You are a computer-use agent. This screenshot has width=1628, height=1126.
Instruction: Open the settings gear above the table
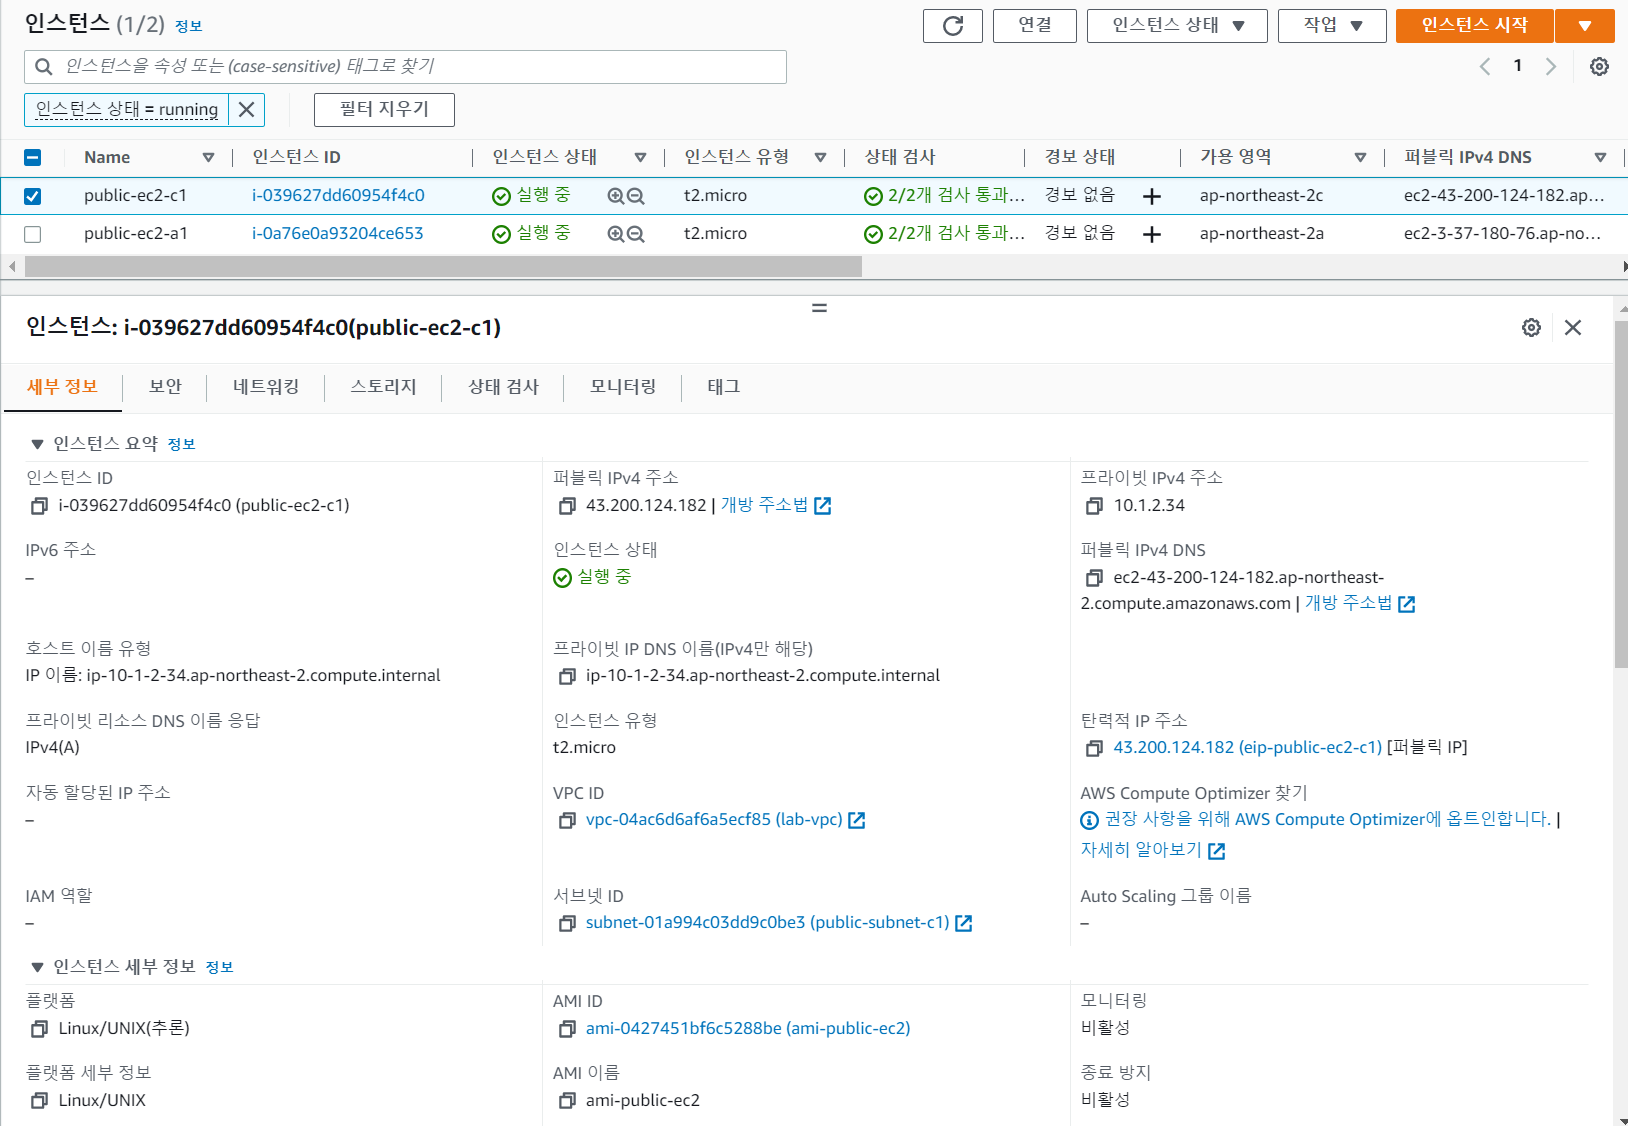click(1599, 66)
